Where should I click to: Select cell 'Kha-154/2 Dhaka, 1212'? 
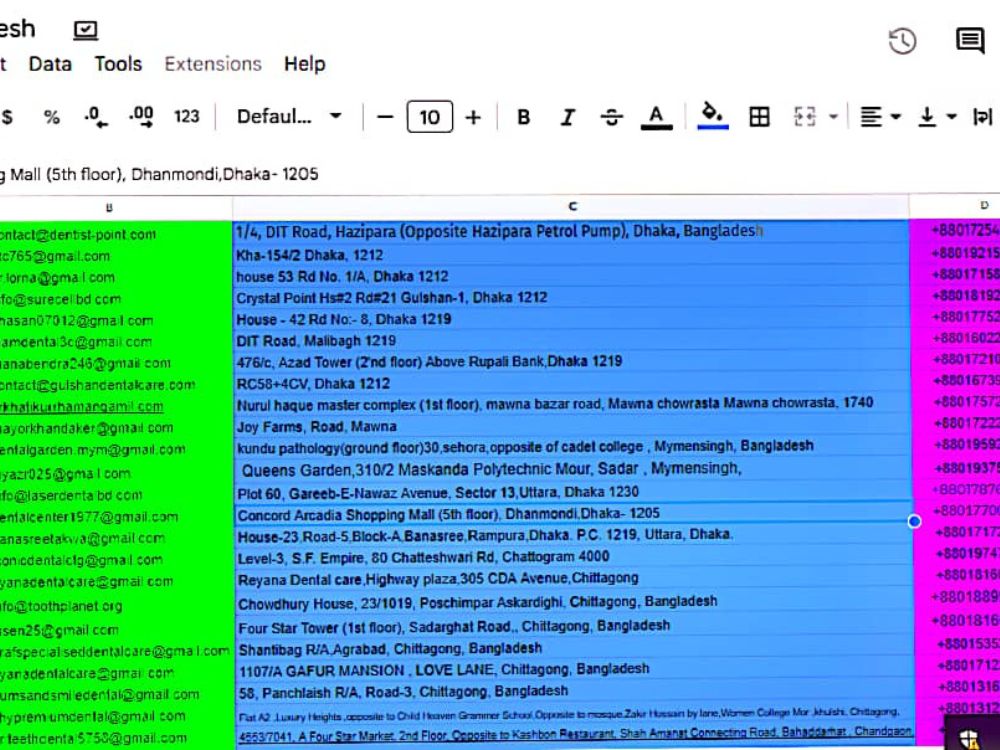[x=571, y=254]
